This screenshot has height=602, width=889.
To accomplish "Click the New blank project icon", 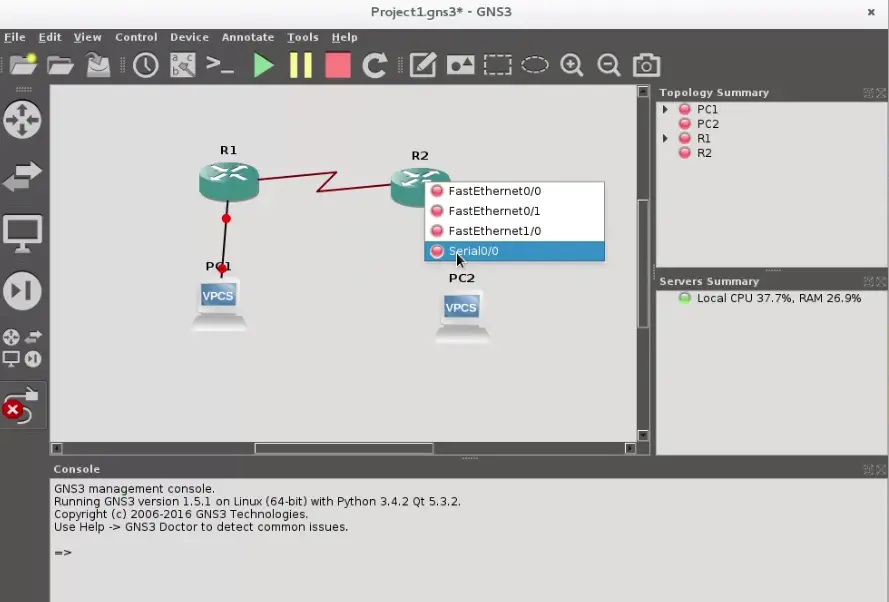I will (x=23, y=65).
